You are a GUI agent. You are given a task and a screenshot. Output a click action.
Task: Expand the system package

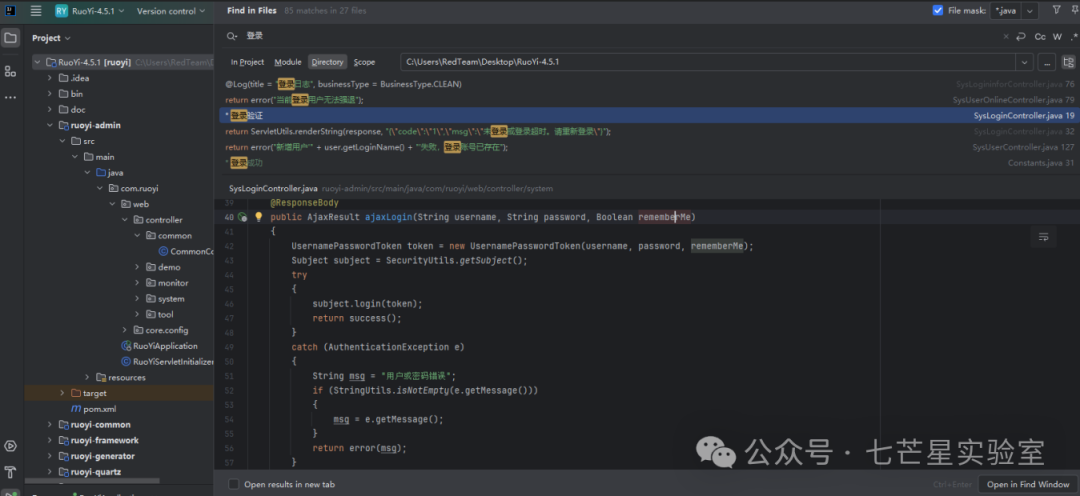click(x=137, y=299)
